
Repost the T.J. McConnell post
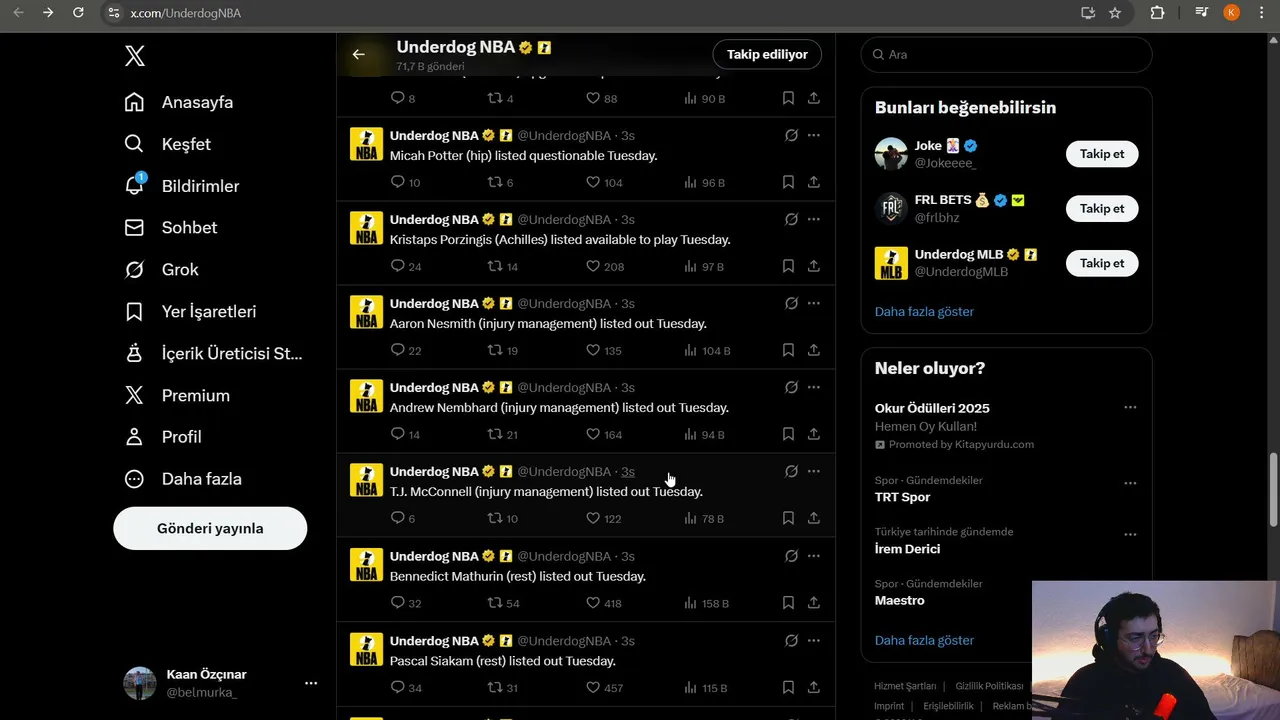(502, 519)
